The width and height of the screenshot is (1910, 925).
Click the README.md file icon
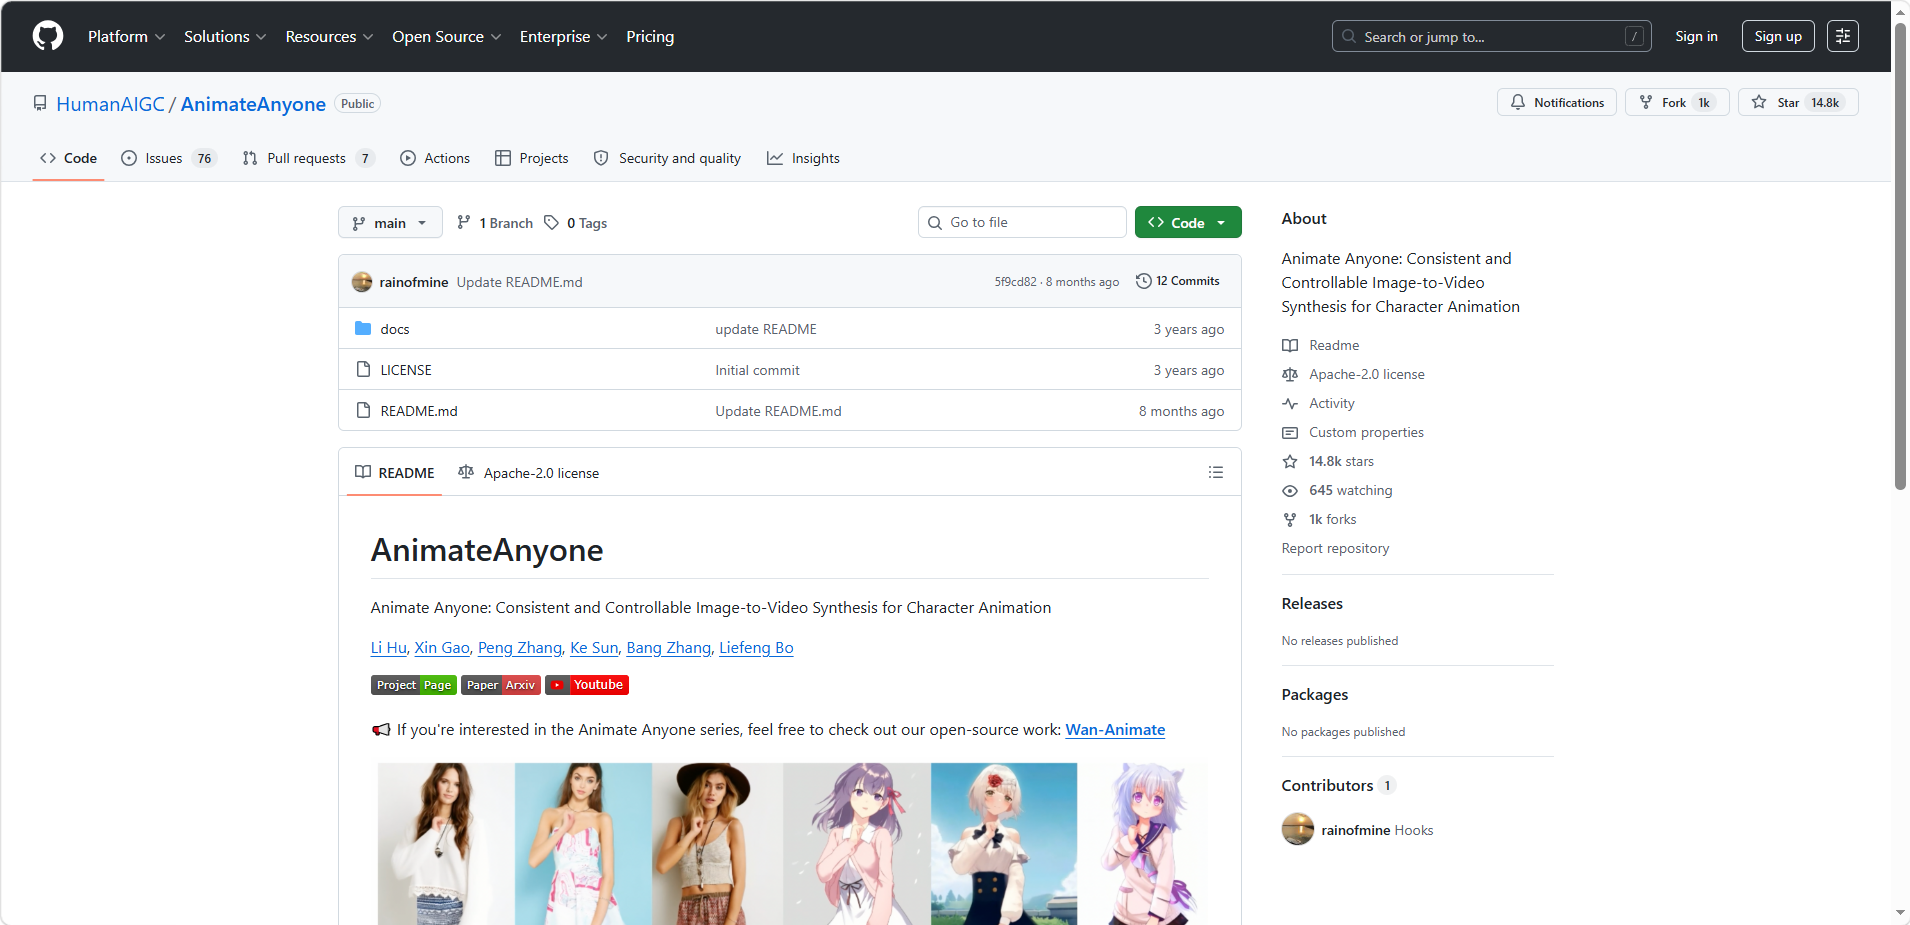click(x=363, y=411)
